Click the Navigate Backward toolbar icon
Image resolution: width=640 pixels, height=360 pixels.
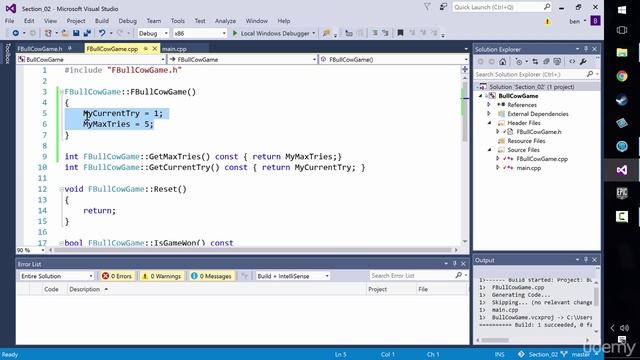[16, 33]
